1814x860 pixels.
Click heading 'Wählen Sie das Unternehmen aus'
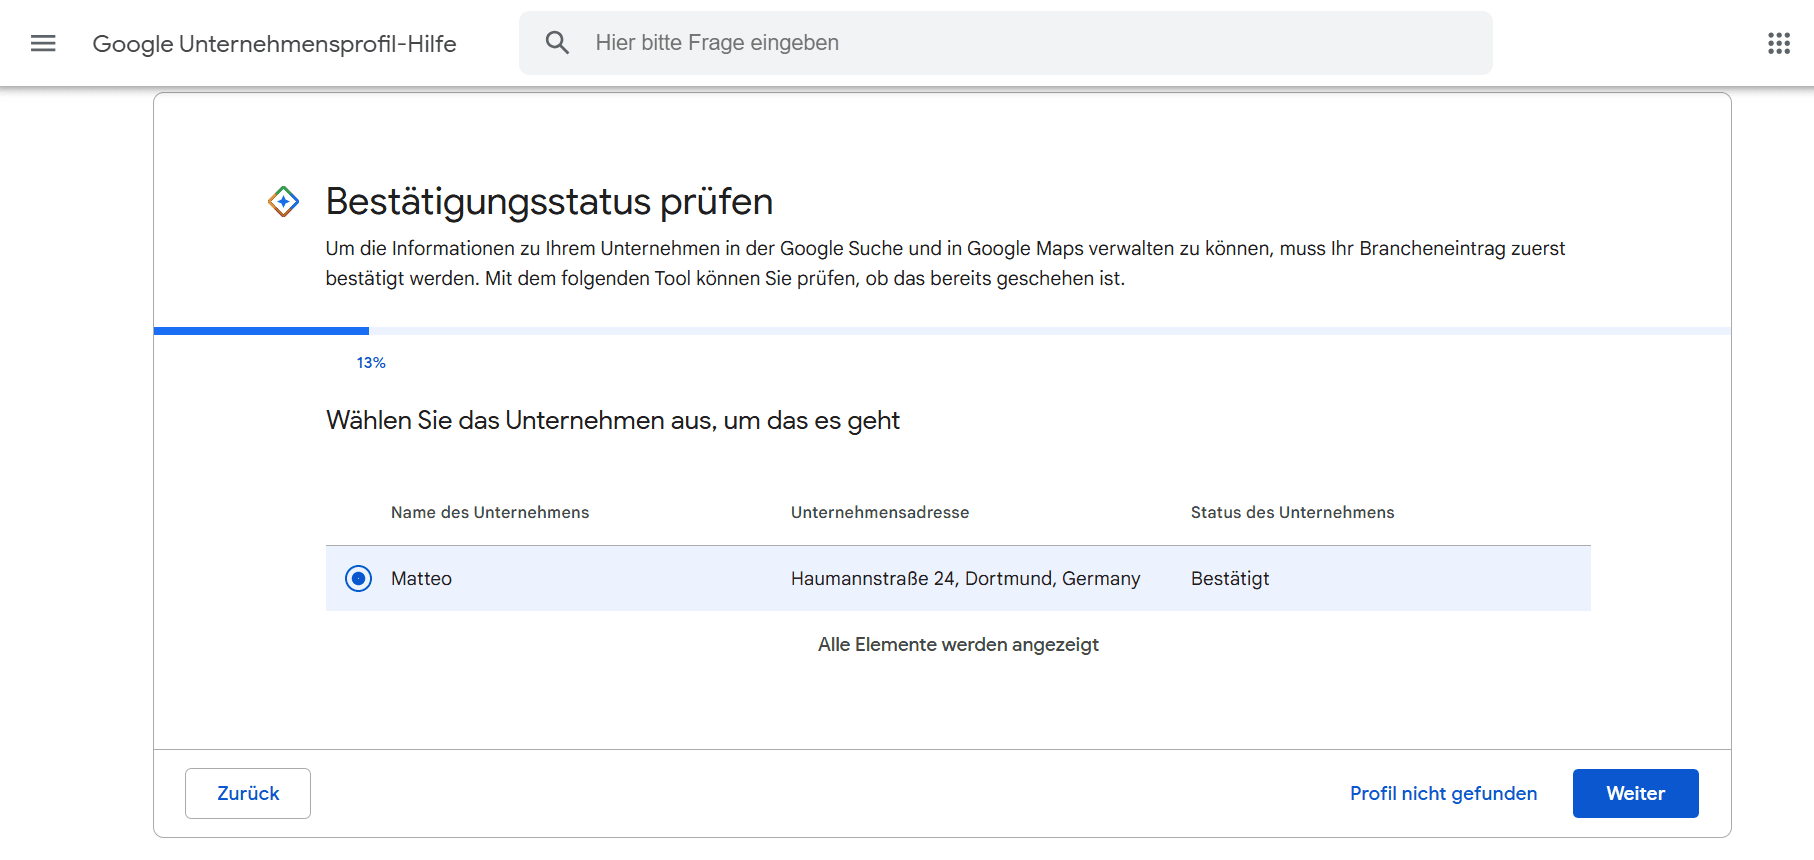click(613, 421)
